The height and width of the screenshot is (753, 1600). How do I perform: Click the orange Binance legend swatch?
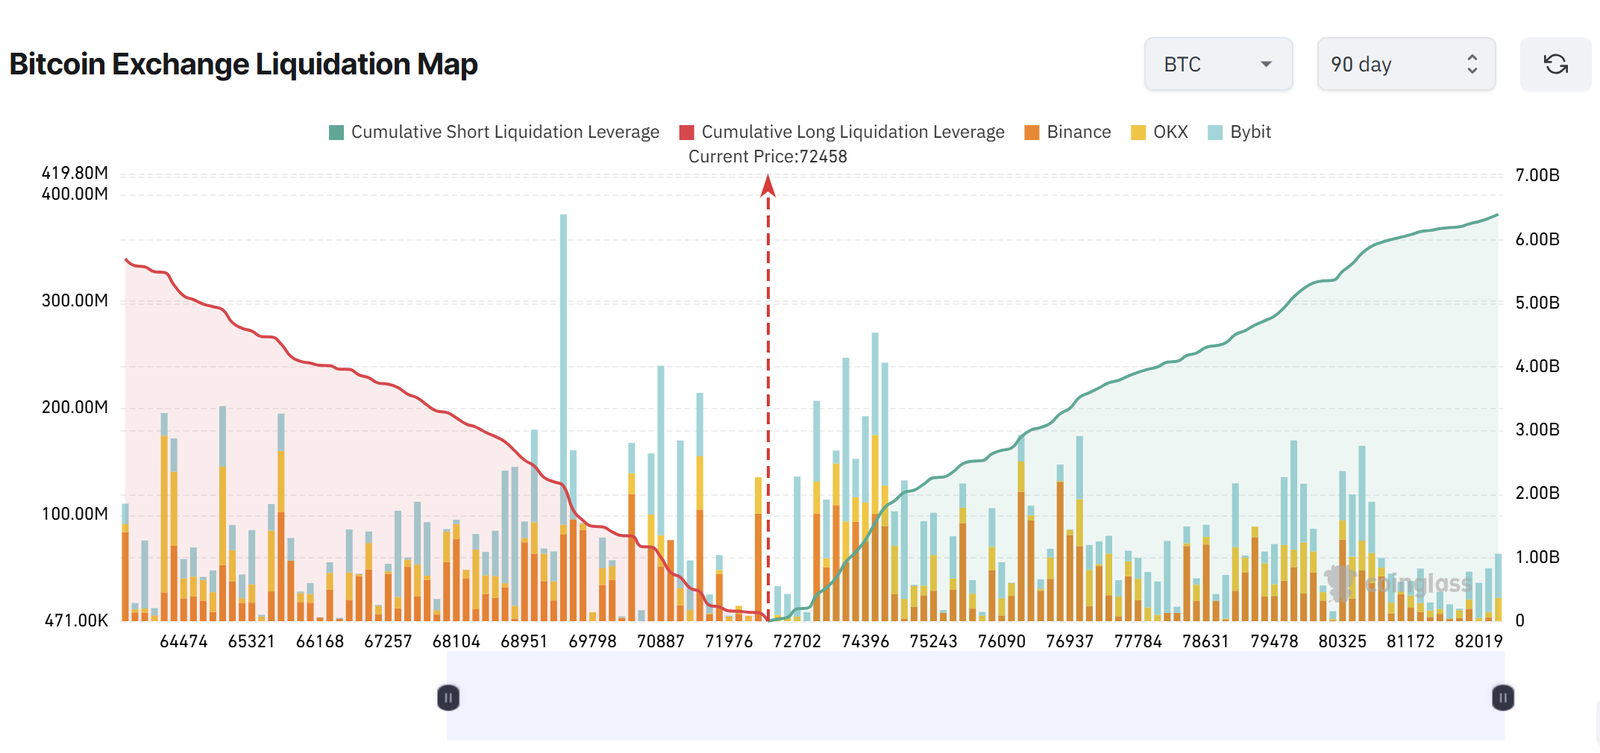(1032, 132)
